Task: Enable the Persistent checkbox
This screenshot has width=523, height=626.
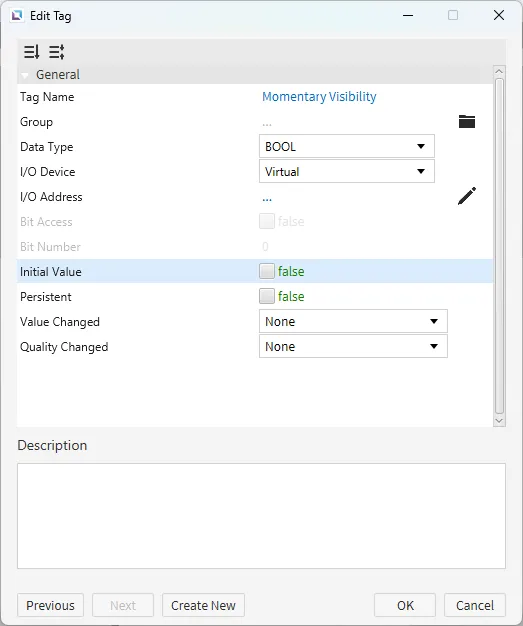Action: coord(267,296)
